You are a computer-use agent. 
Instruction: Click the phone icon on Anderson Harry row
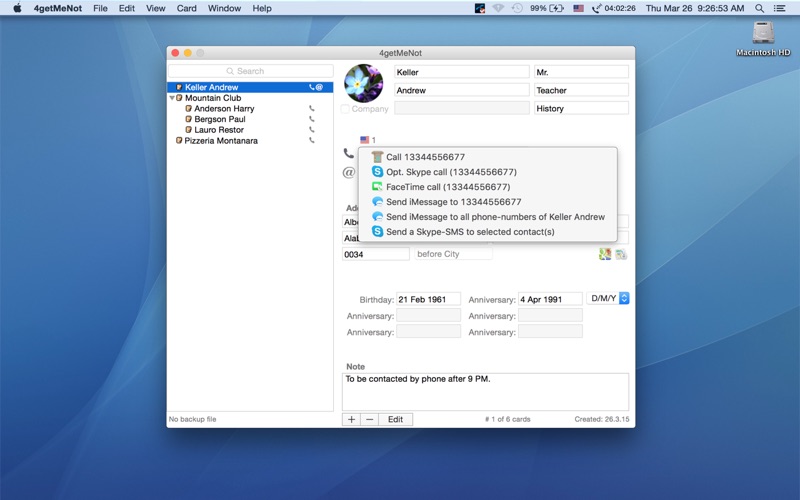(312, 109)
